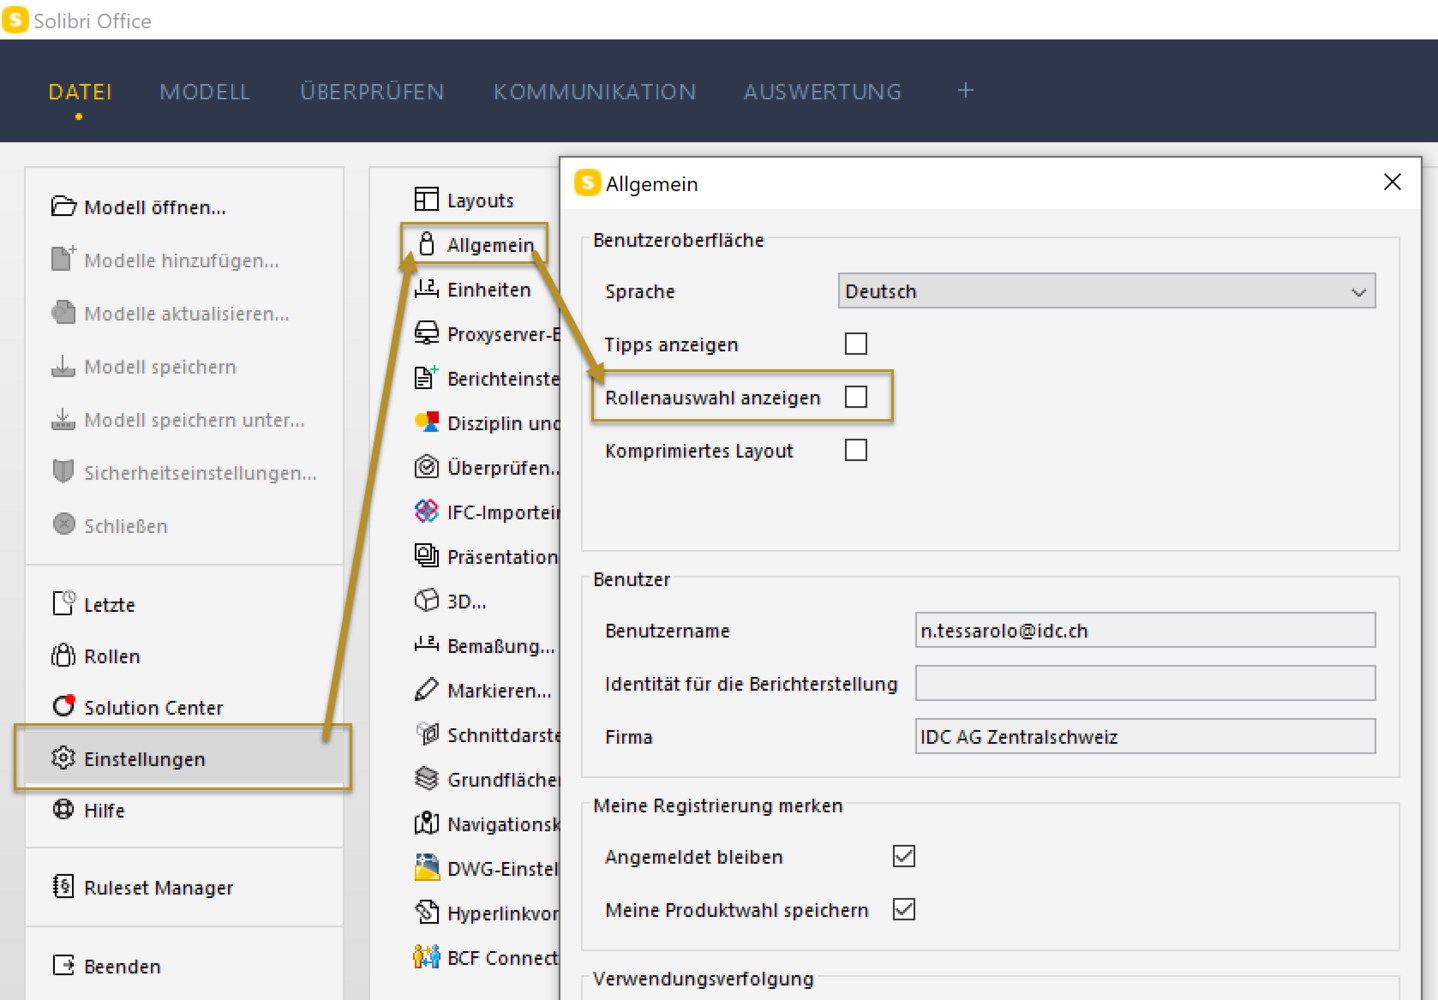The width and height of the screenshot is (1438, 1000).
Task: Click the Hyperlinkvorlagen icon
Action: coord(427,911)
